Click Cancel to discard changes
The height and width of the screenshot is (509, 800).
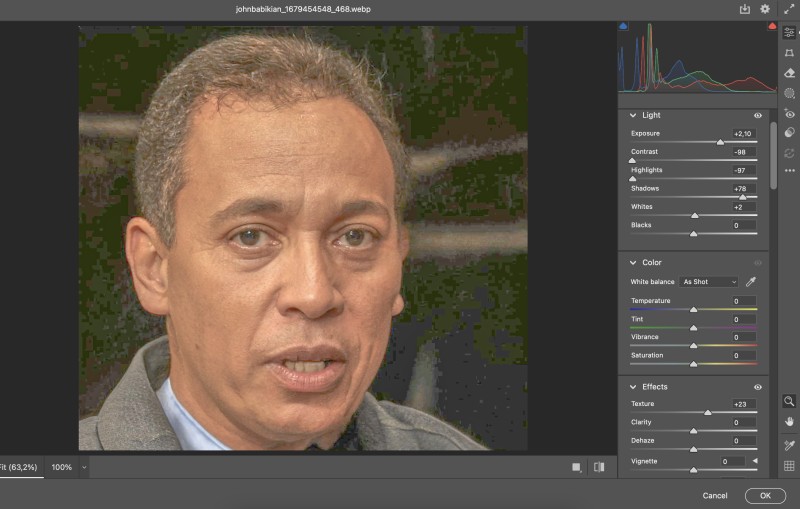point(715,495)
